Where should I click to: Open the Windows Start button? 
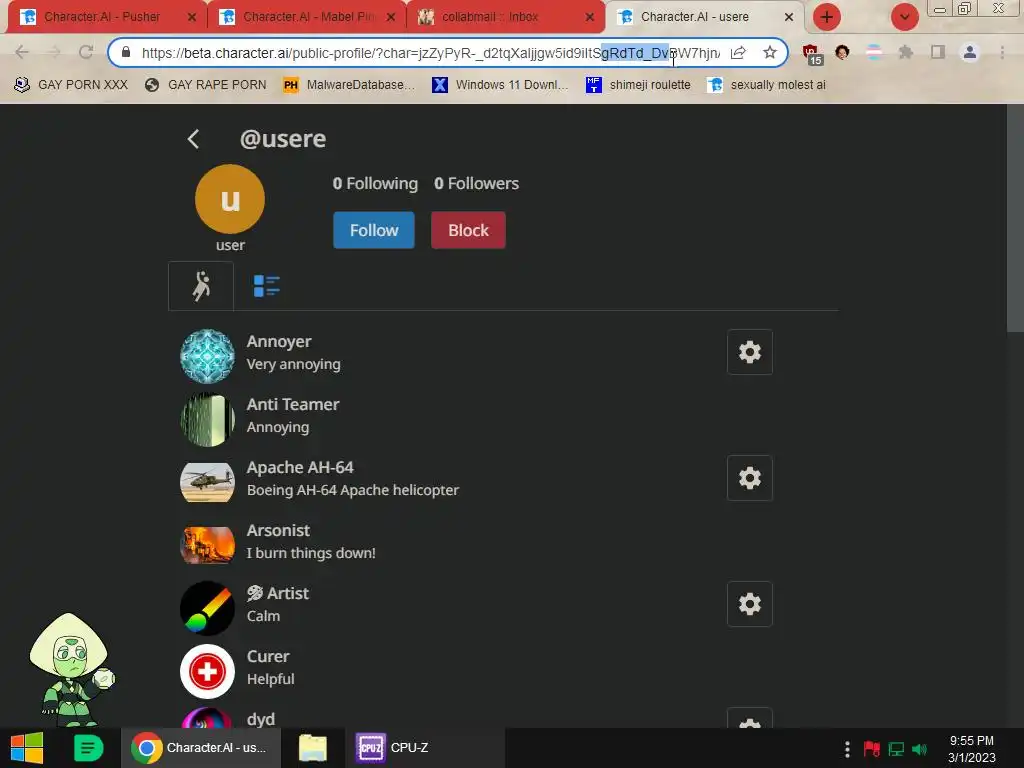[27, 748]
